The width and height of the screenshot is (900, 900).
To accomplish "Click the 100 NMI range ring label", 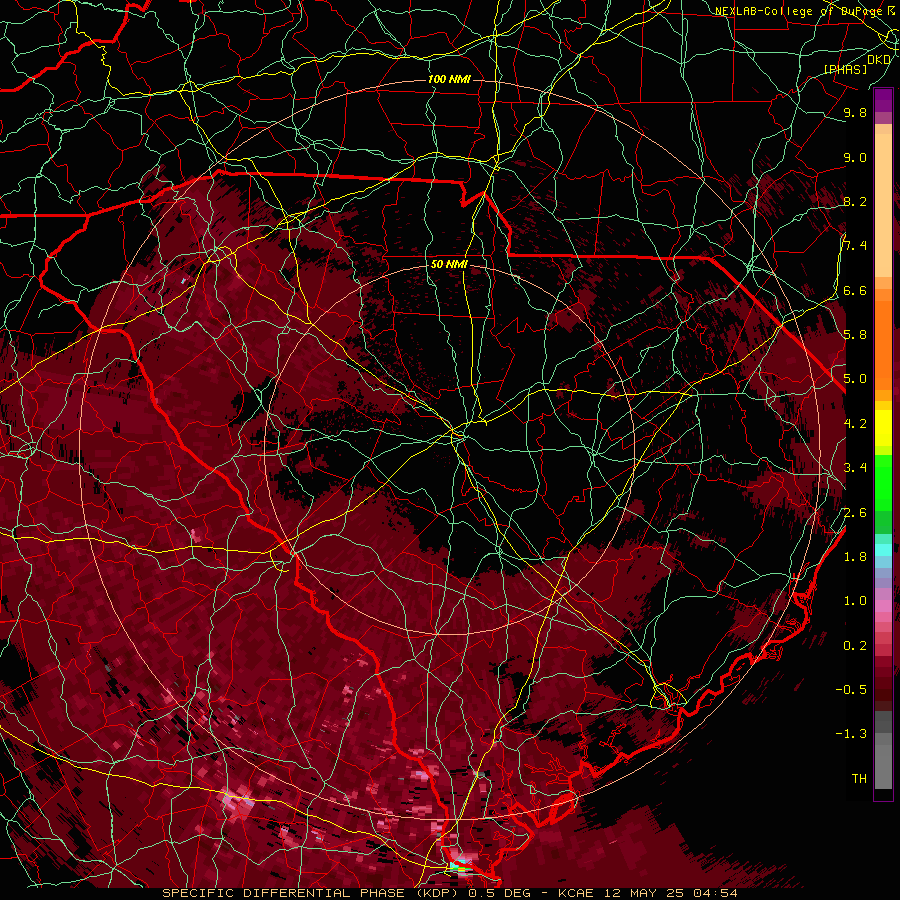I will pyautogui.click(x=449, y=79).
